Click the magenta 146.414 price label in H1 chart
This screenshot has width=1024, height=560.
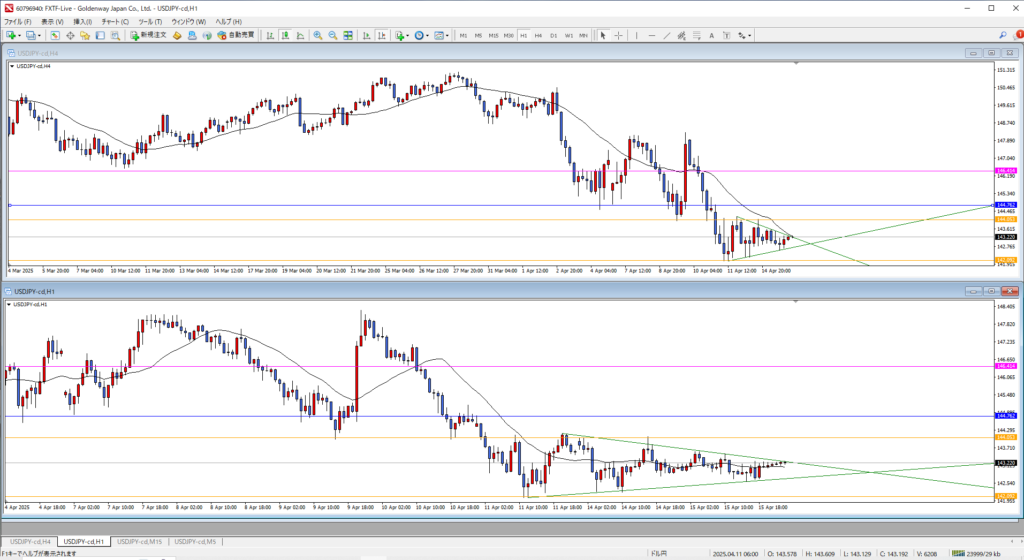tap(1006, 366)
